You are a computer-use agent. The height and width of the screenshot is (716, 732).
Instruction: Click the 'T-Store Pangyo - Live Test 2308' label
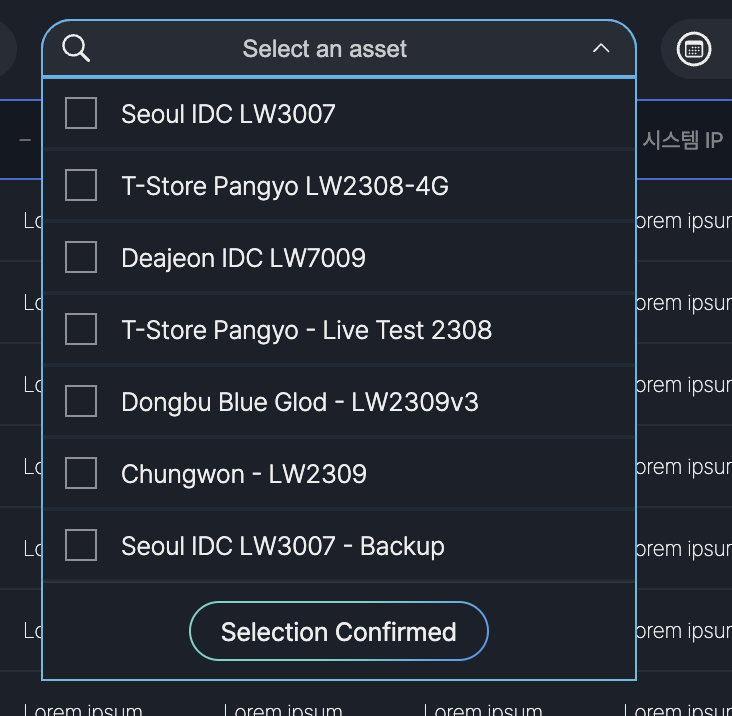(306, 330)
